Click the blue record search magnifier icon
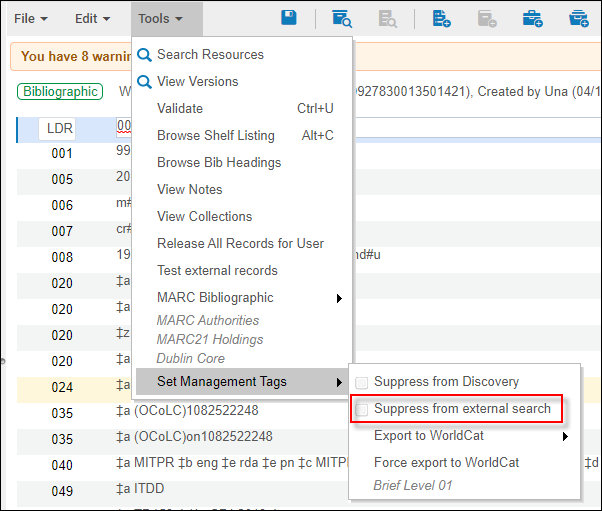Screen dimensions: 602x511 pos(342,18)
